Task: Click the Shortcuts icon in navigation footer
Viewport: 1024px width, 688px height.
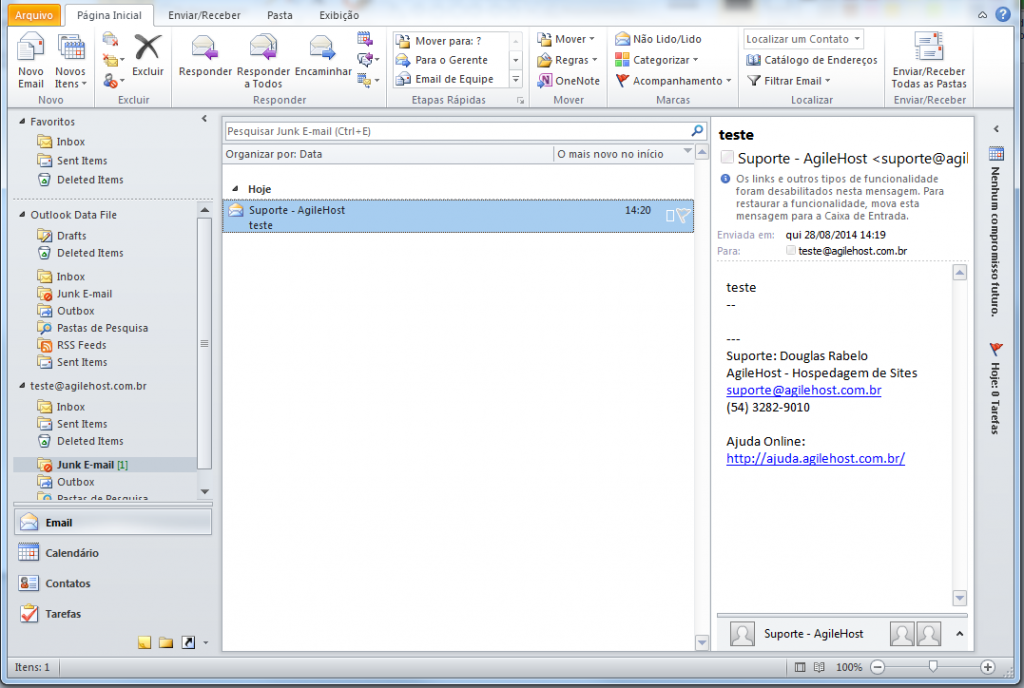Action: 188,642
